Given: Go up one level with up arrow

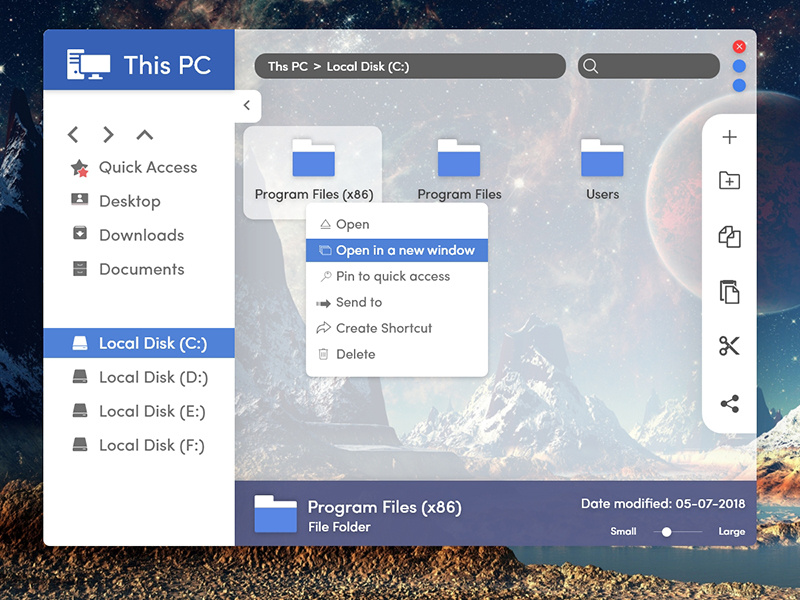Looking at the screenshot, I should [145, 135].
